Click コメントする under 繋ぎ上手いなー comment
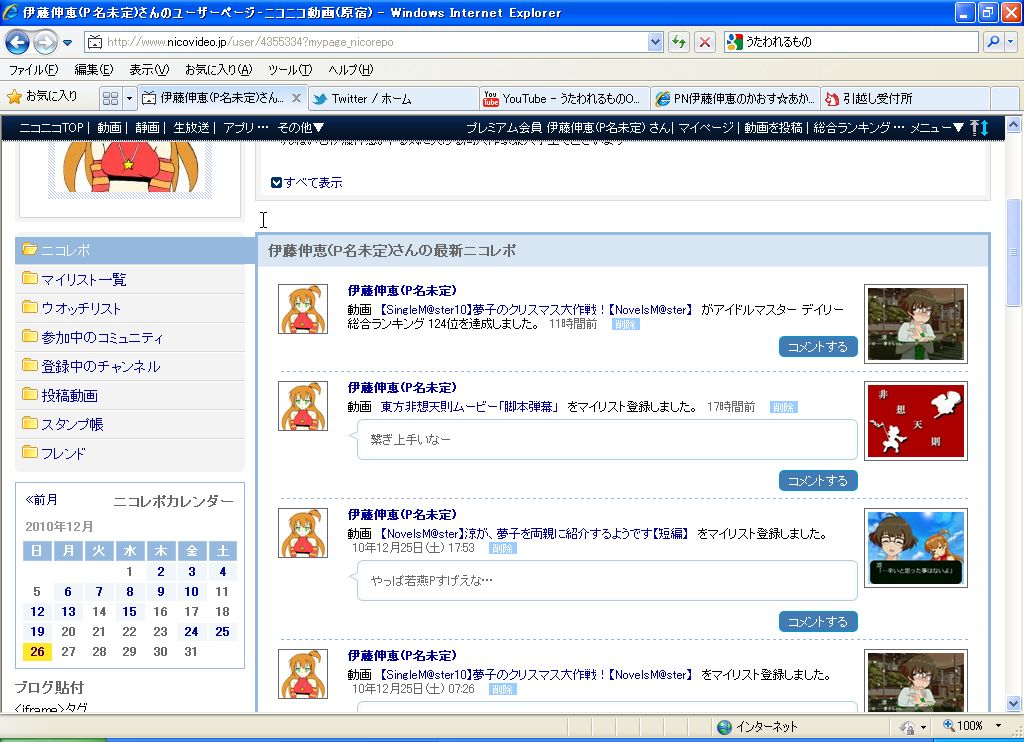Viewport: 1024px width, 742px height. pyautogui.click(x=818, y=481)
